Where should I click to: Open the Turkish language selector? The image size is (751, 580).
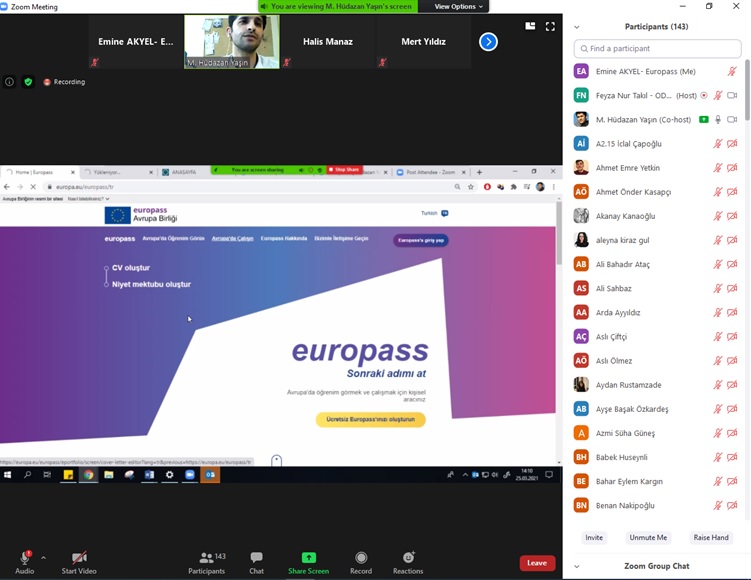pyautogui.click(x=434, y=213)
